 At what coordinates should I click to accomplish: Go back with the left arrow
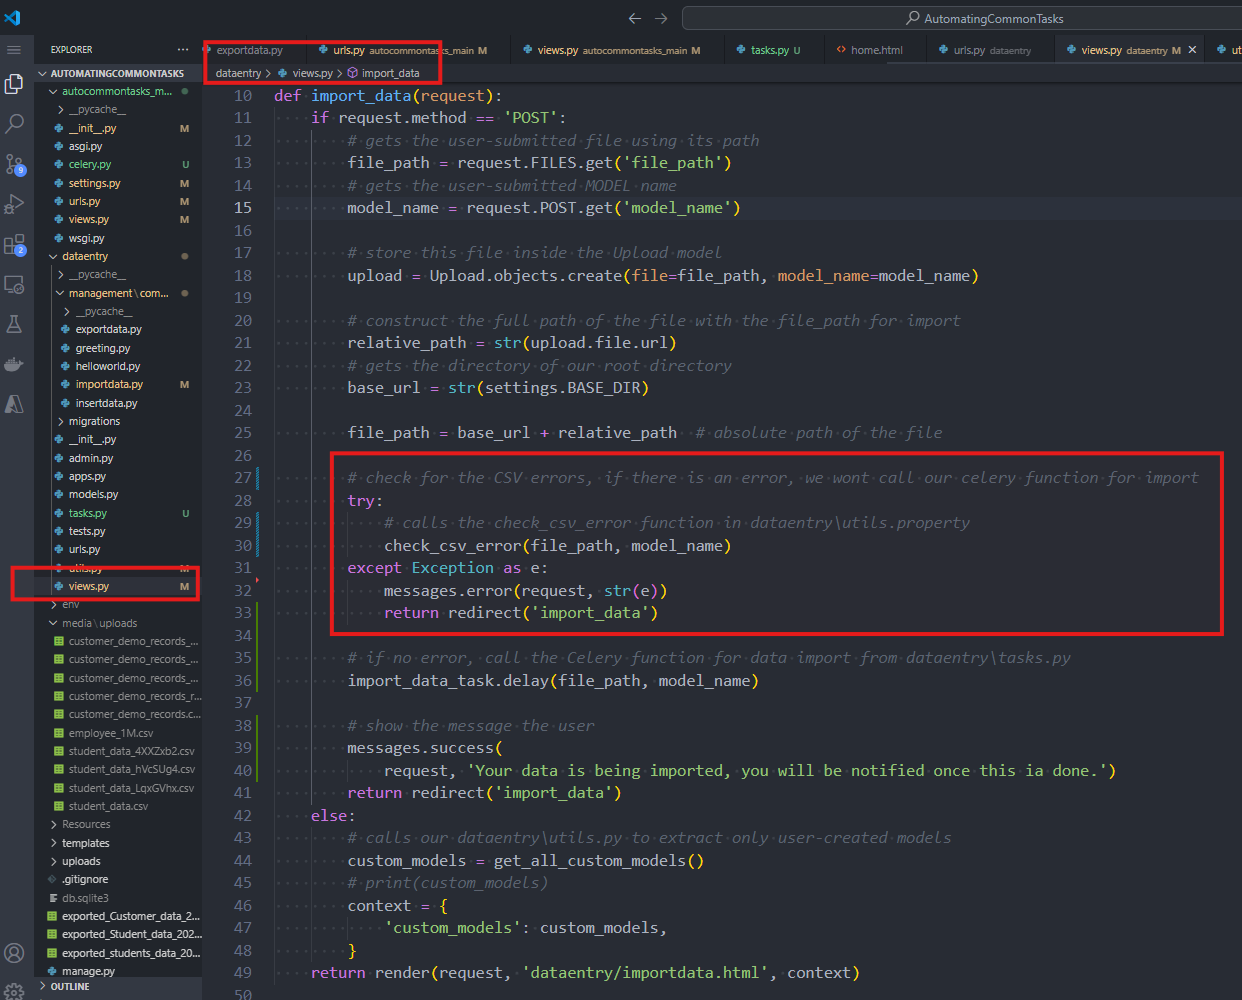click(x=635, y=18)
